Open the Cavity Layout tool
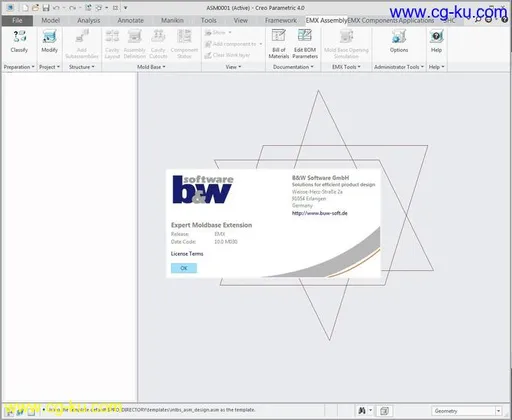 point(112,44)
